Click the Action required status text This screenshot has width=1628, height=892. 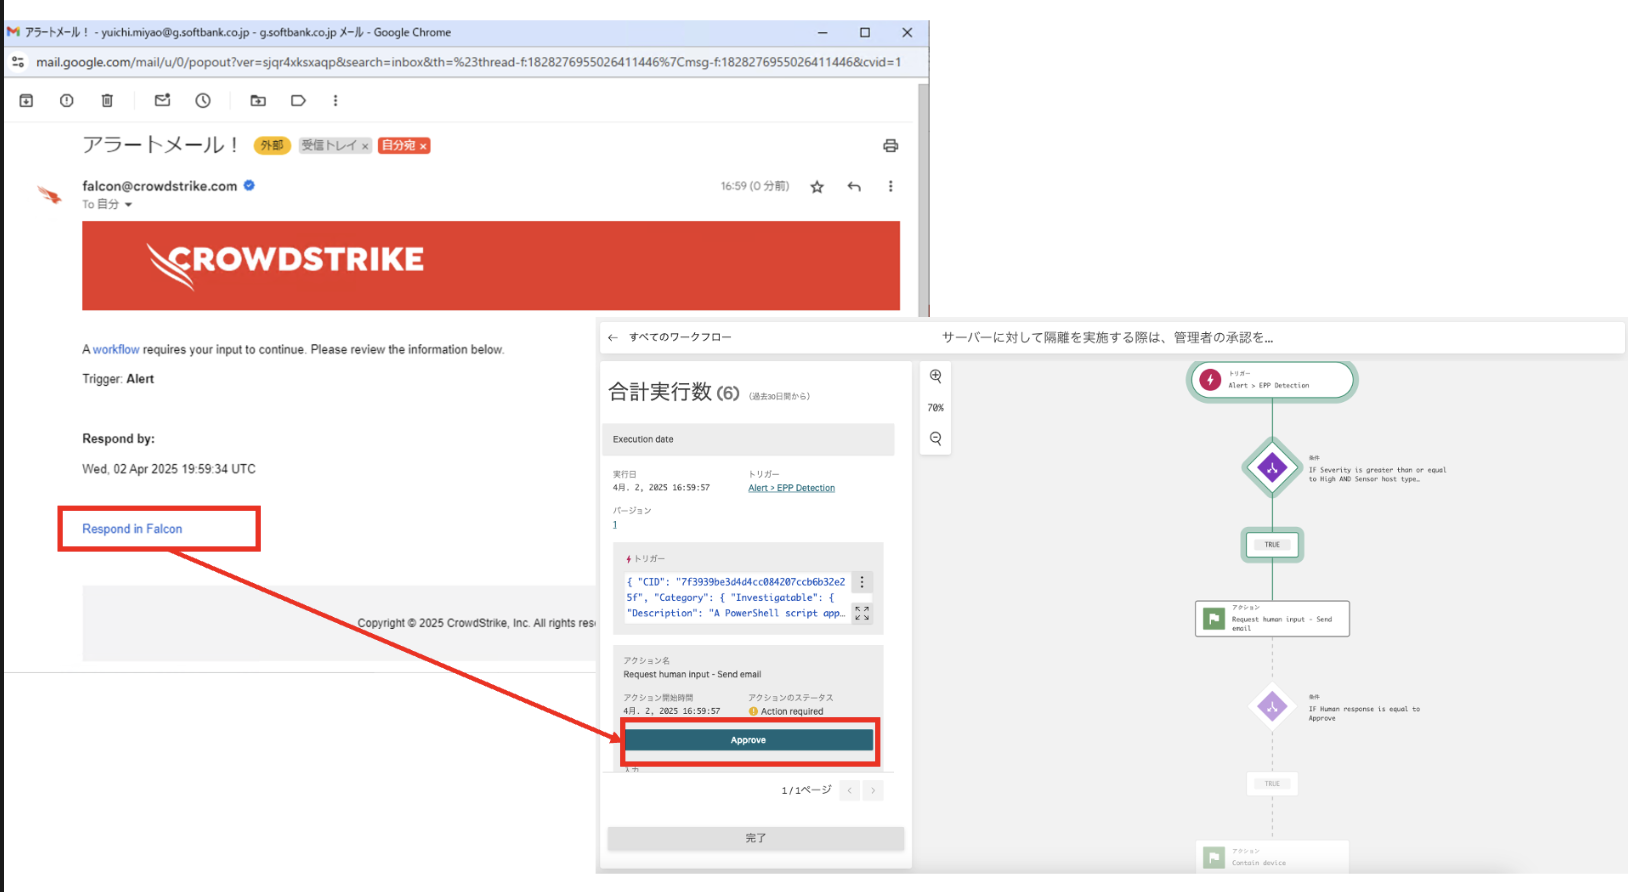click(x=792, y=712)
